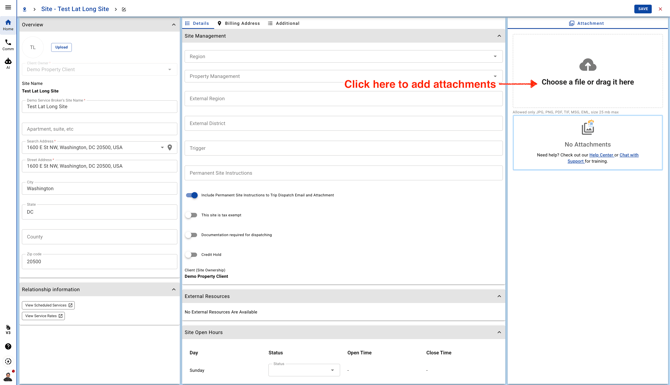The height and width of the screenshot is (385, 670).
Task: Click the County field
Action: (100, 237)
